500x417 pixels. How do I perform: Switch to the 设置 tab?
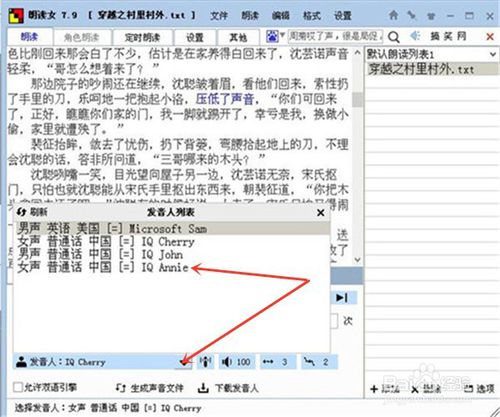(195, 37)
